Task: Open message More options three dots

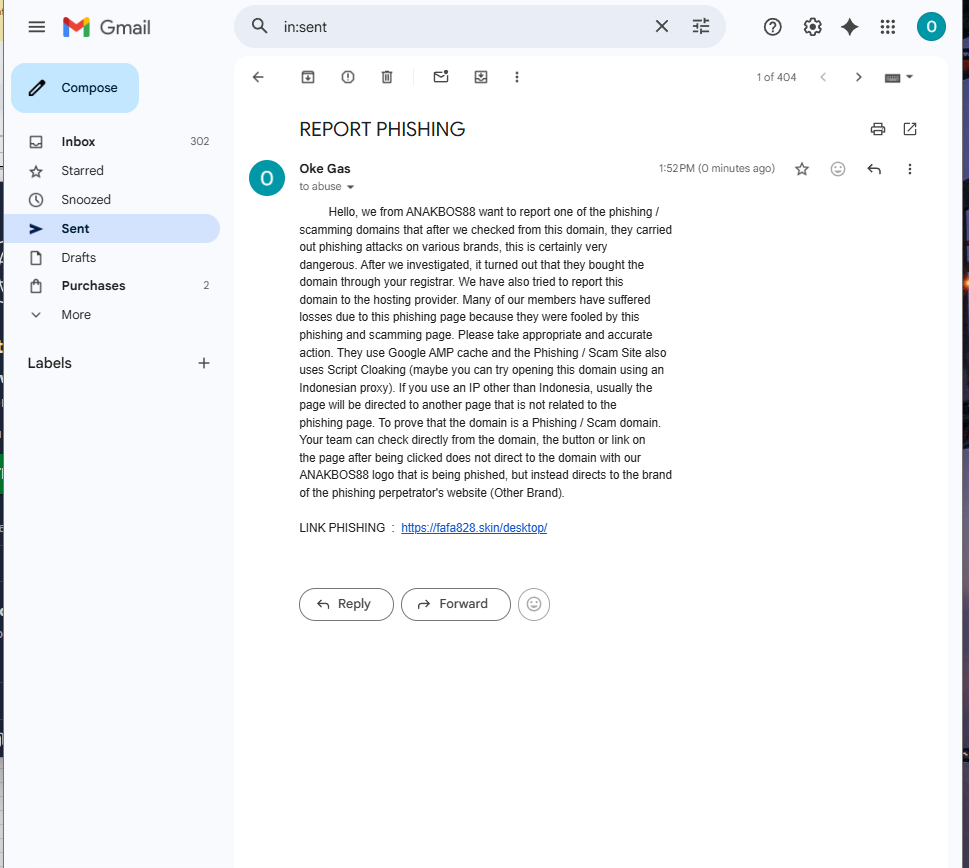Action: (910, 169)
